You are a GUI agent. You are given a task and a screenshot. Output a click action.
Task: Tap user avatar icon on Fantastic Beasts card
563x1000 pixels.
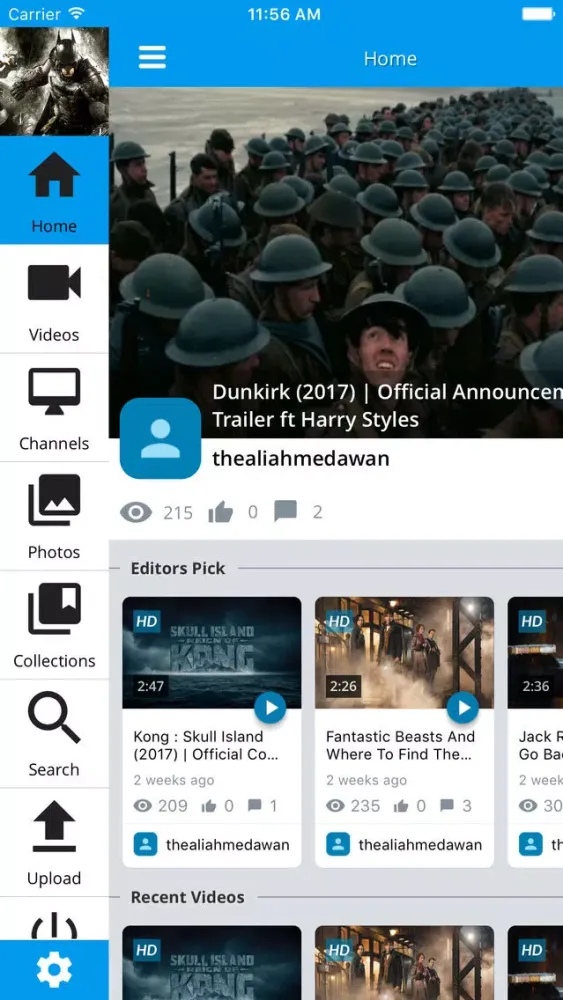point(338,844)
